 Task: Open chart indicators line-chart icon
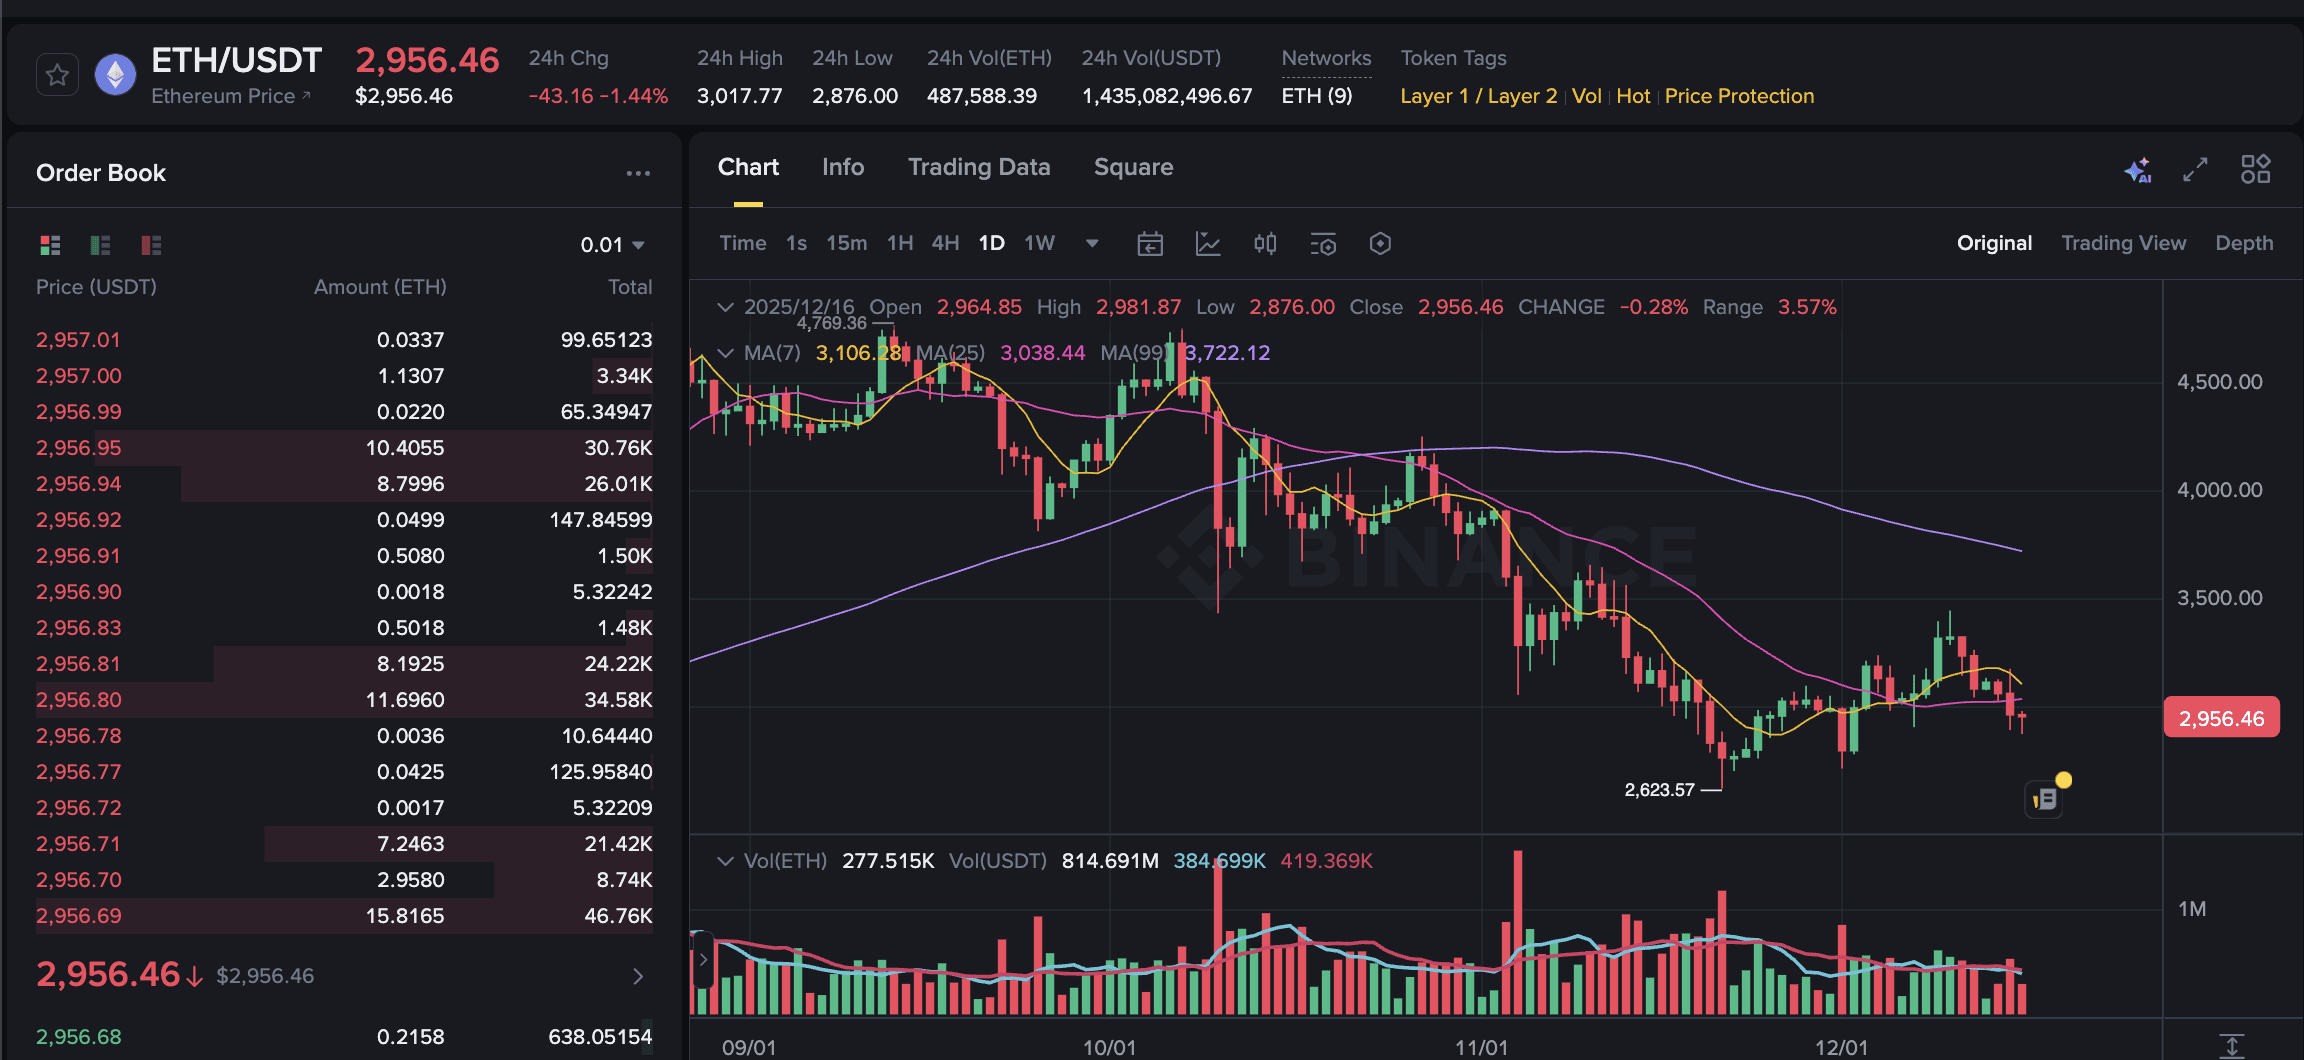[x=1208, y=243]
